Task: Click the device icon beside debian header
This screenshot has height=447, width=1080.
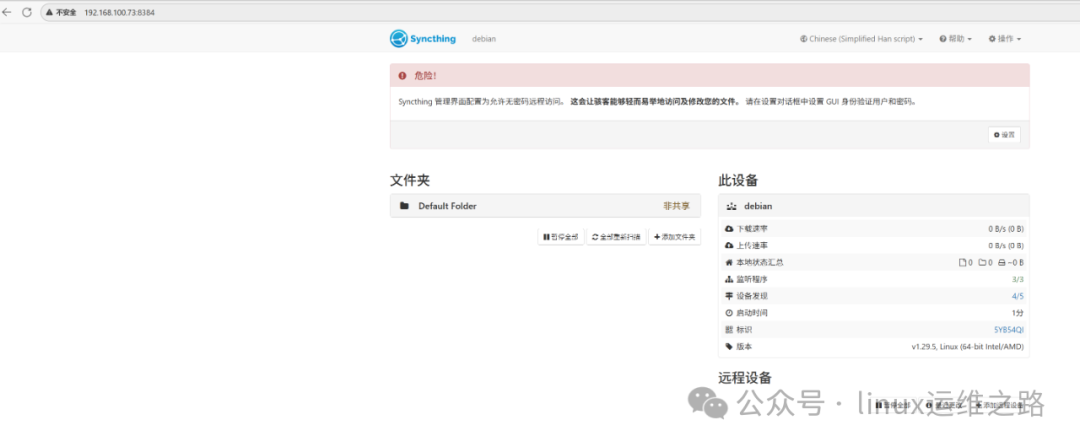Action: [x=731, y=207]
